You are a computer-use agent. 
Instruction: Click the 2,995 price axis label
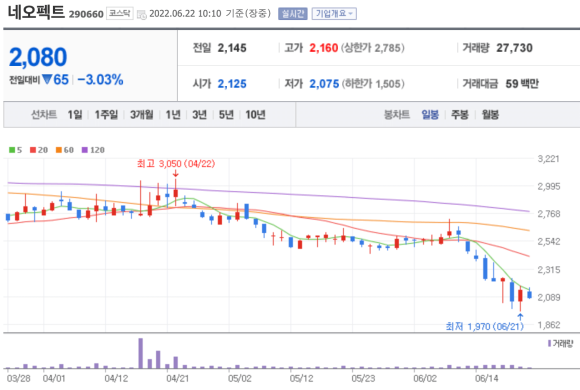(x=549, y=186)
